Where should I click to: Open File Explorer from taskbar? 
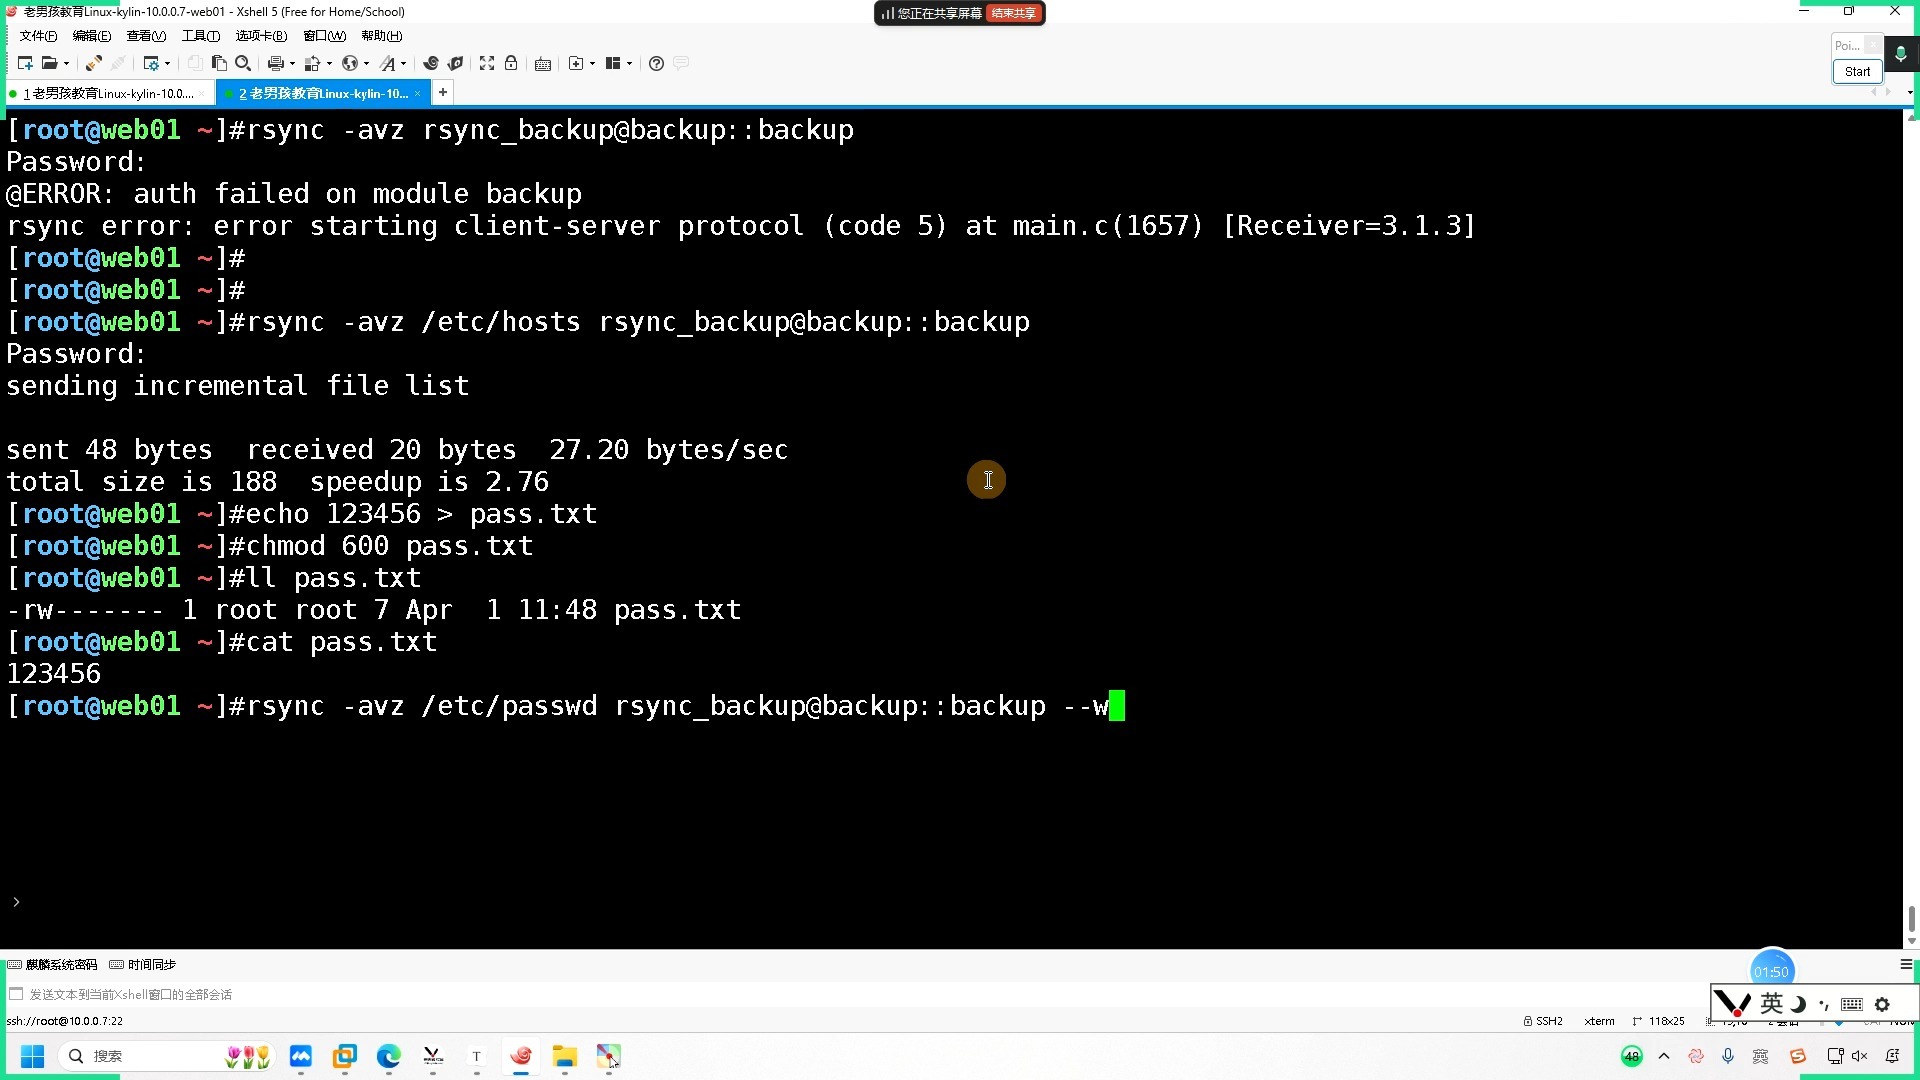564,1056
